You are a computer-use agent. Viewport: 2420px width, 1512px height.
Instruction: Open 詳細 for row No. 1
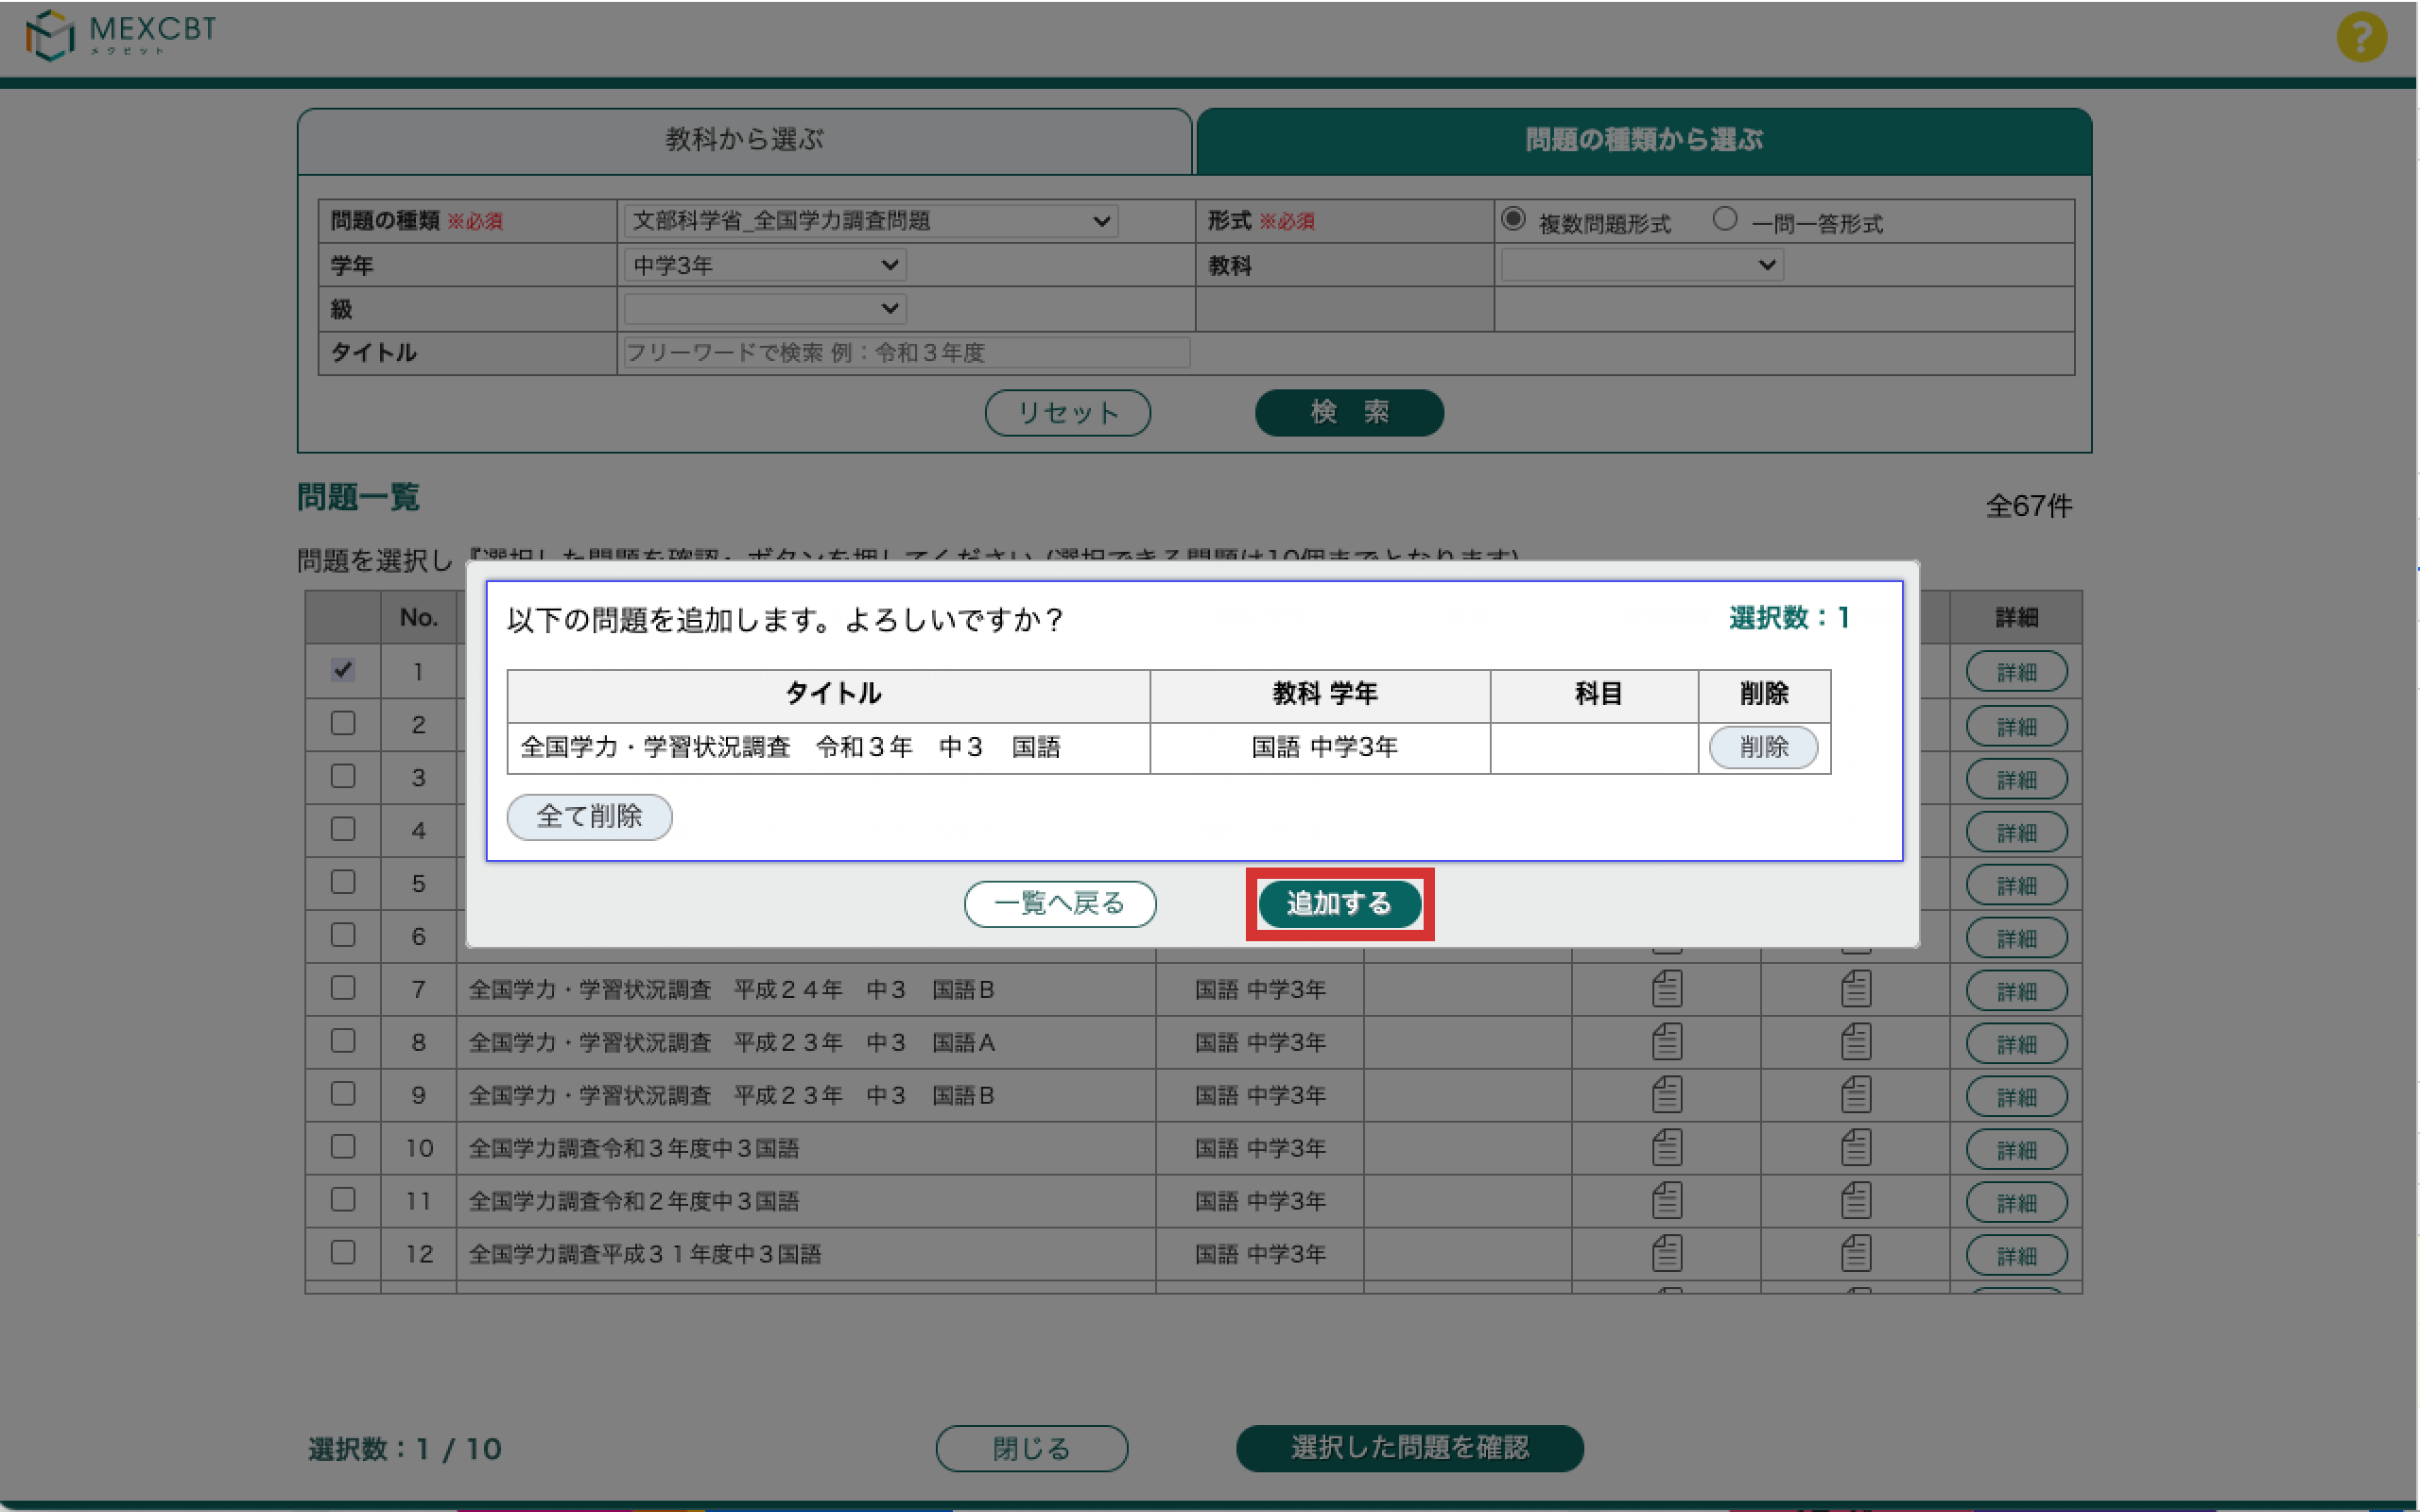[x=2016, y=672]
